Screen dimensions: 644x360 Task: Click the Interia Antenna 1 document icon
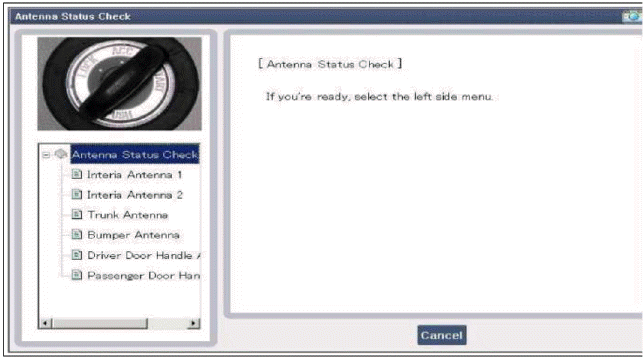77,174
